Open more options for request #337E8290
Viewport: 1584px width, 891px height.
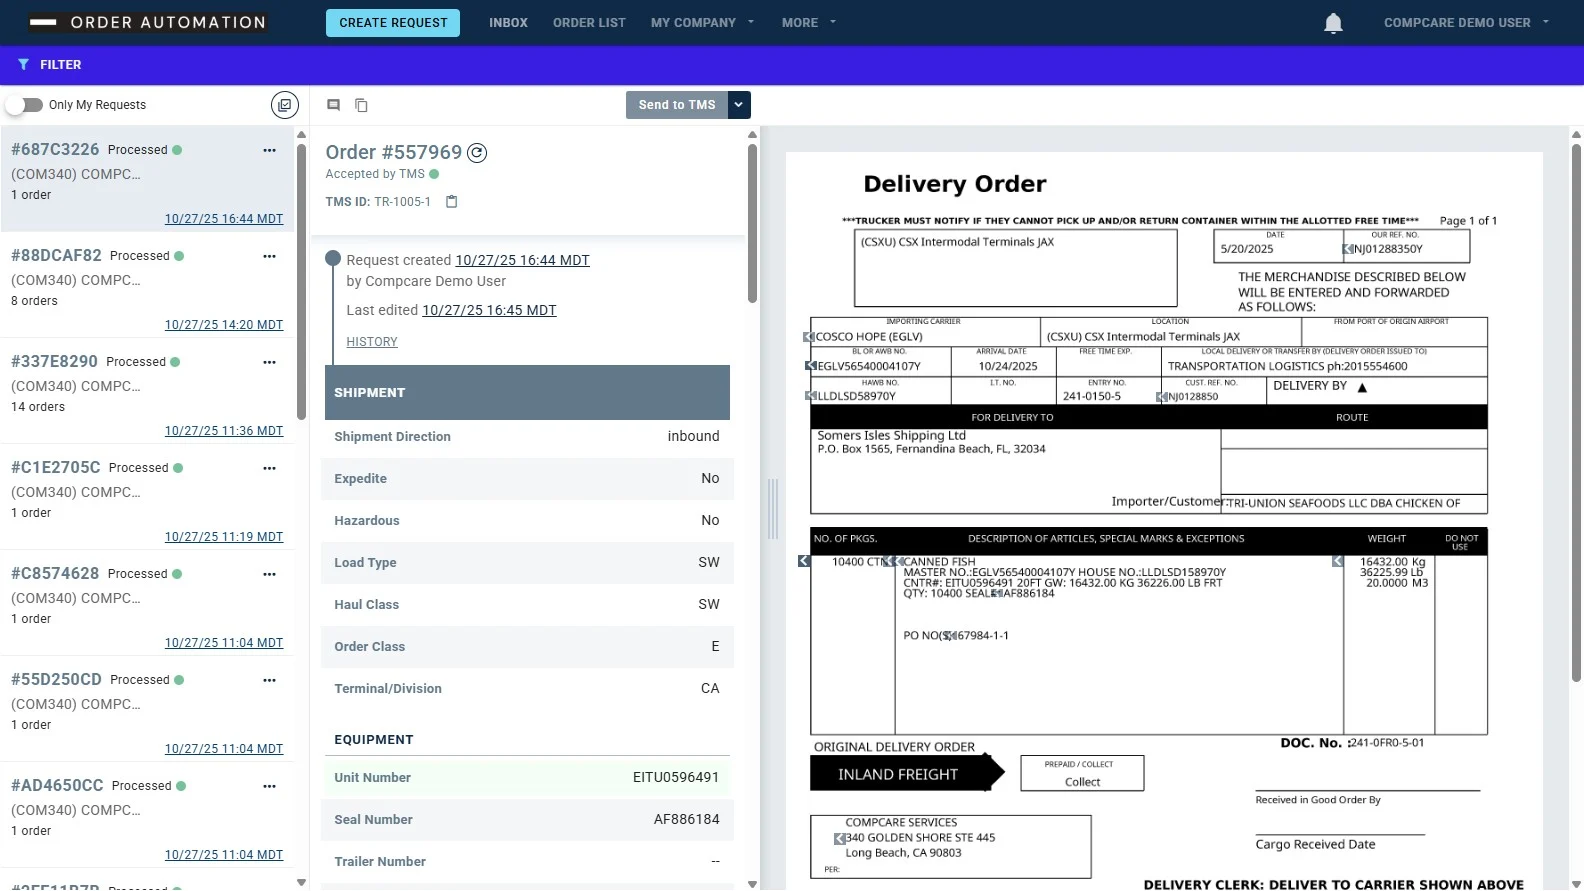tap(269, 362)
